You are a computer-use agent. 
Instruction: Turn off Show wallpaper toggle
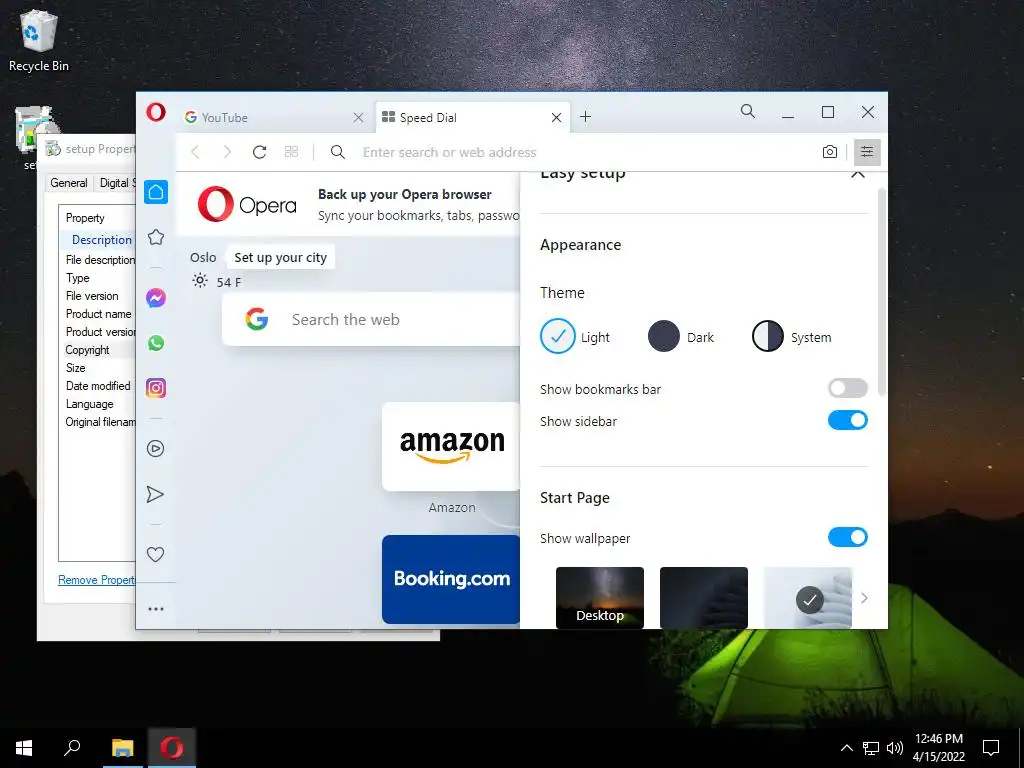coord(848,537)
